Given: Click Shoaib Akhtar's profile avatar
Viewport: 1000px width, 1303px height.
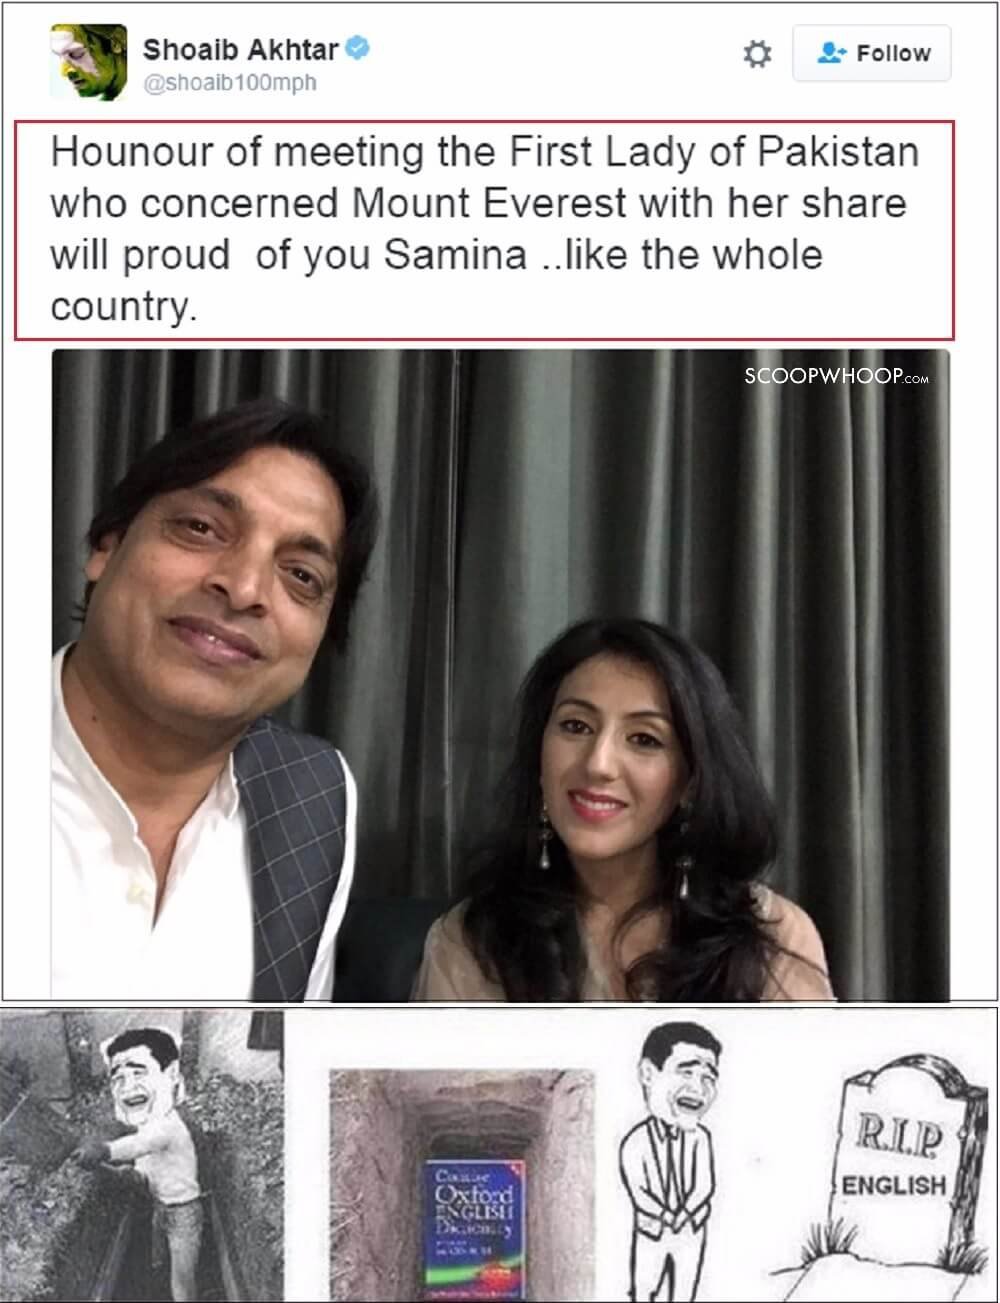Looking at the screenshot, I should point(89,62).
